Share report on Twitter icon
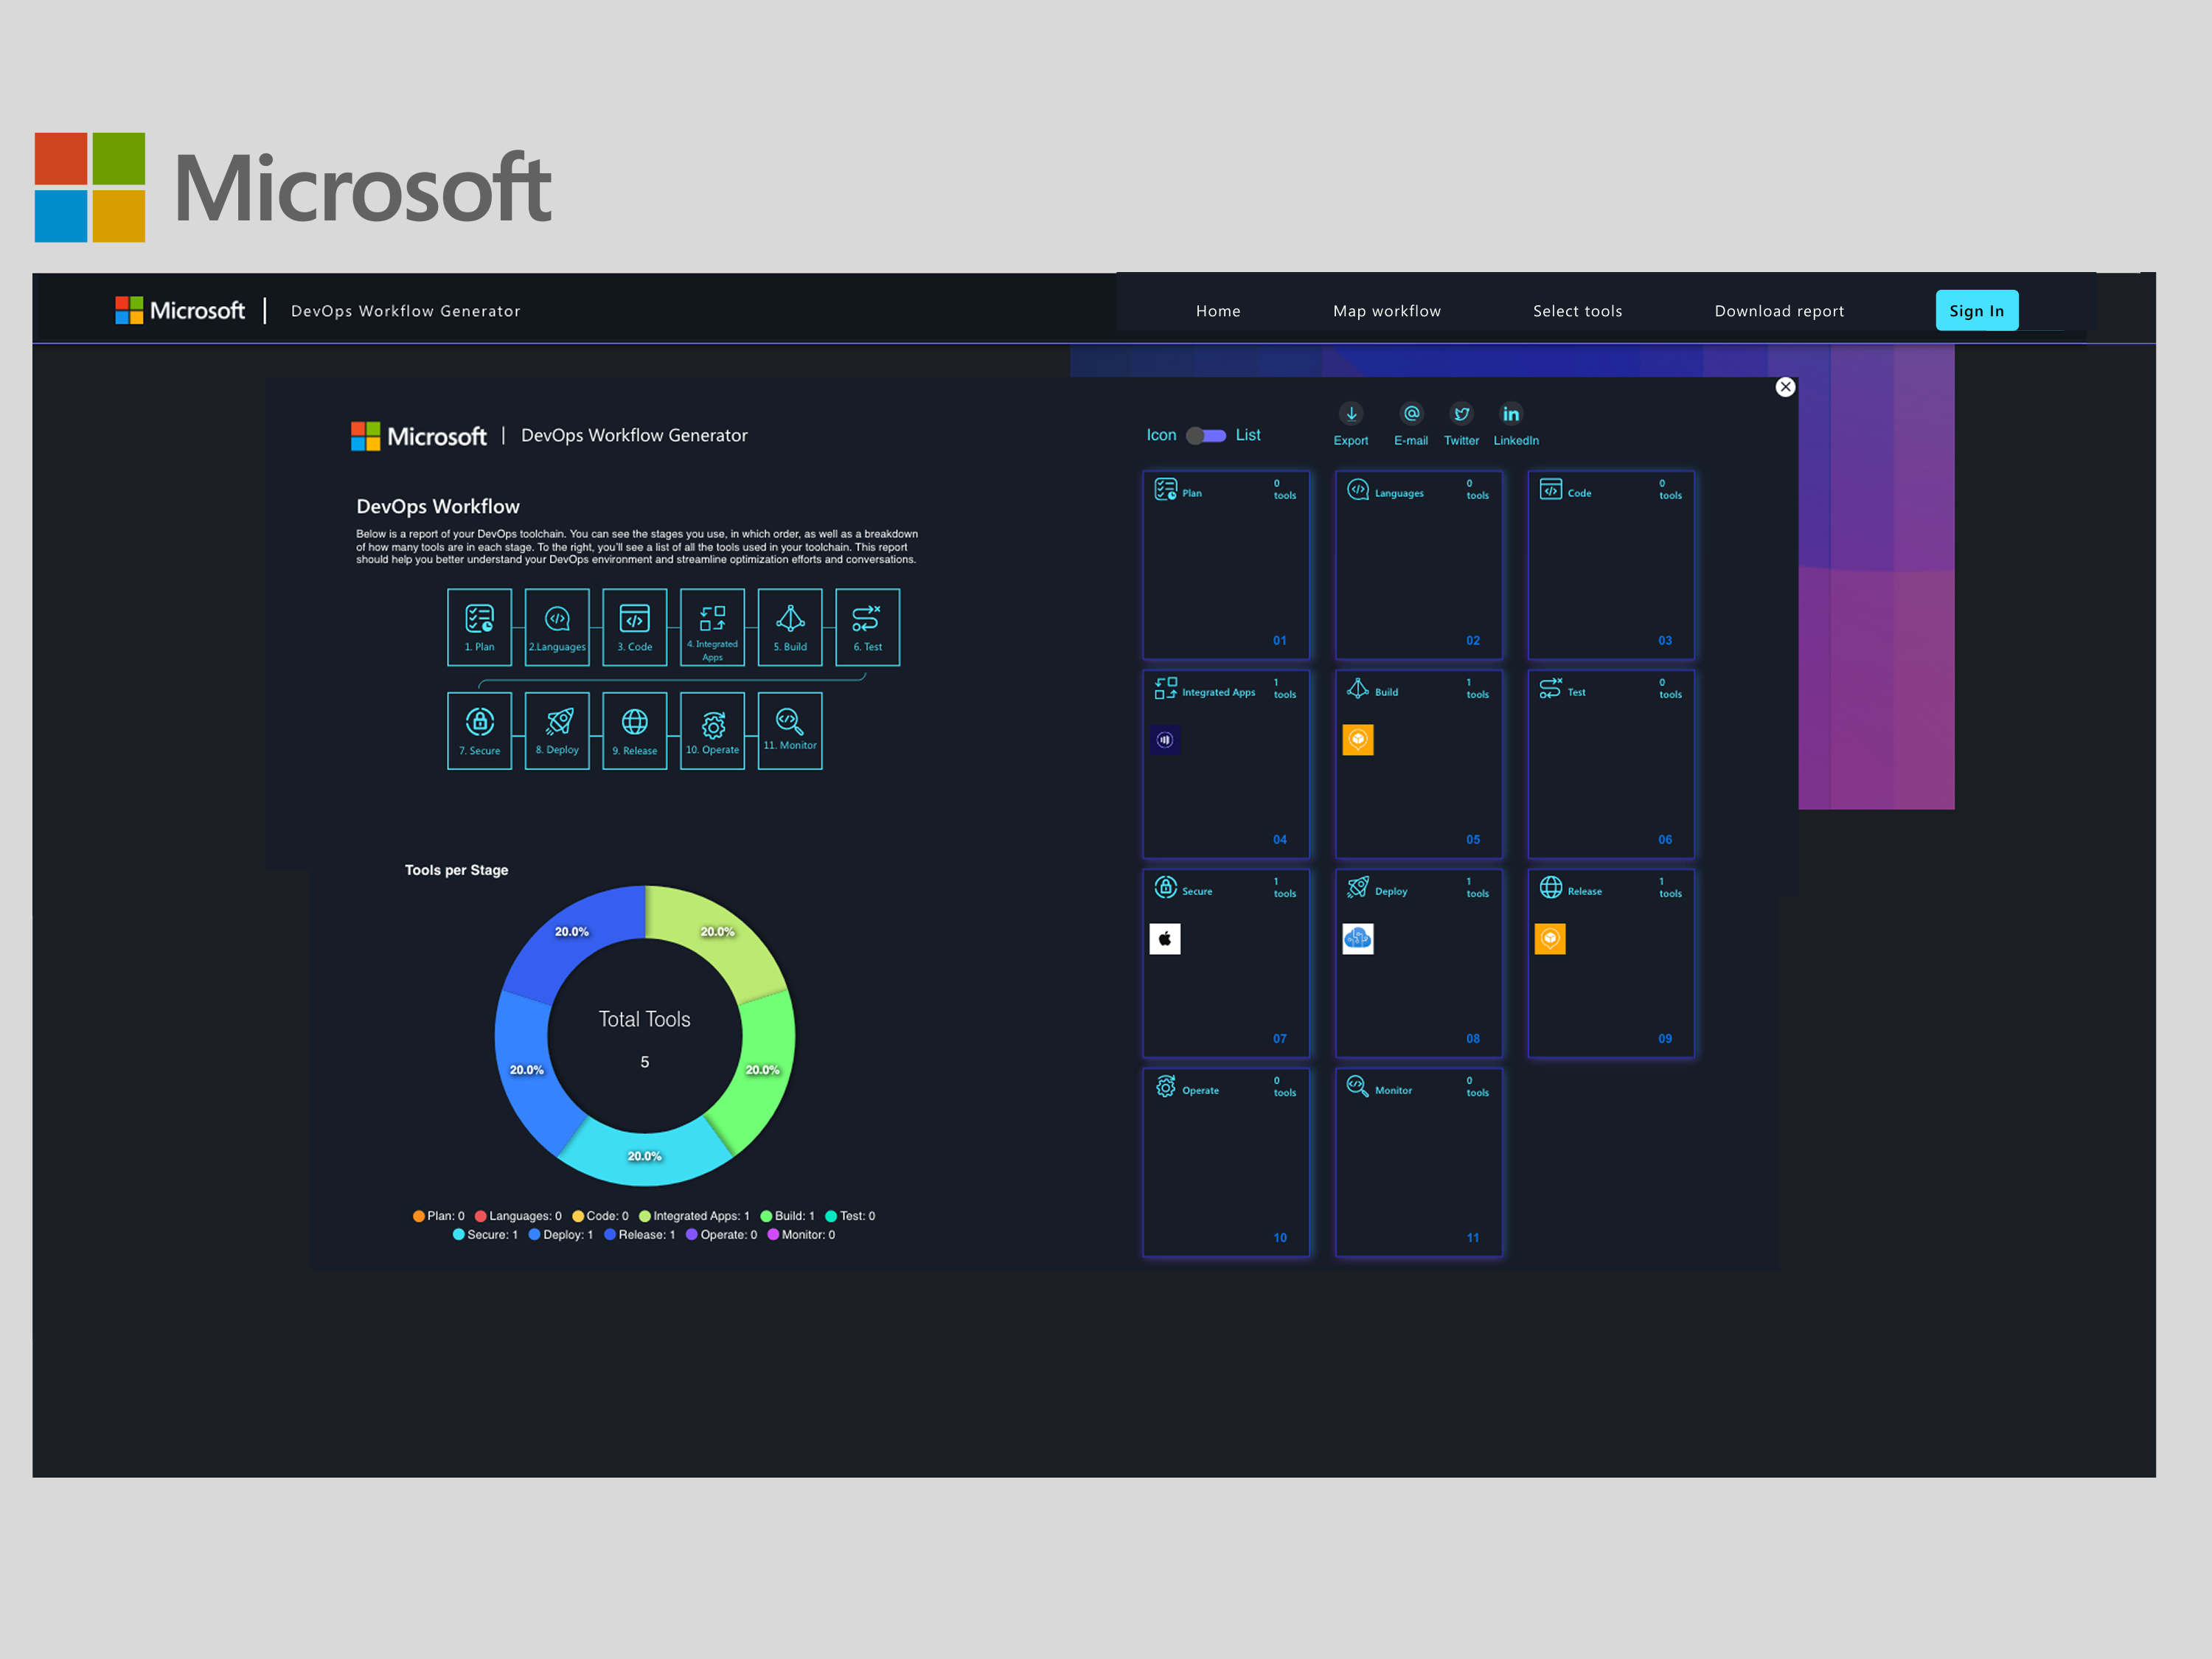2212x1659 pixels. 1461,414
